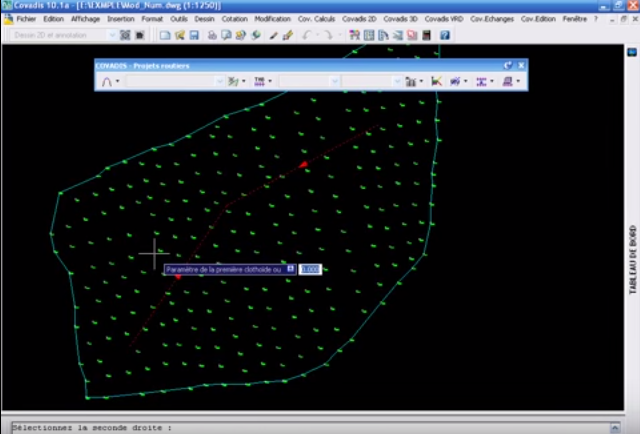This screenshot has width=640, height=434.
Task: Click the New drawing icon
Action: pyautogui.click(x=165, y=35)
